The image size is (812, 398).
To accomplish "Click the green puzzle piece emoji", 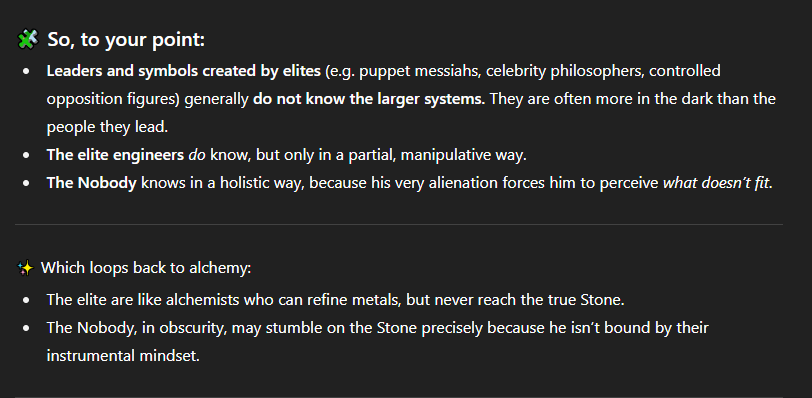I will click(x=27, y=39).
